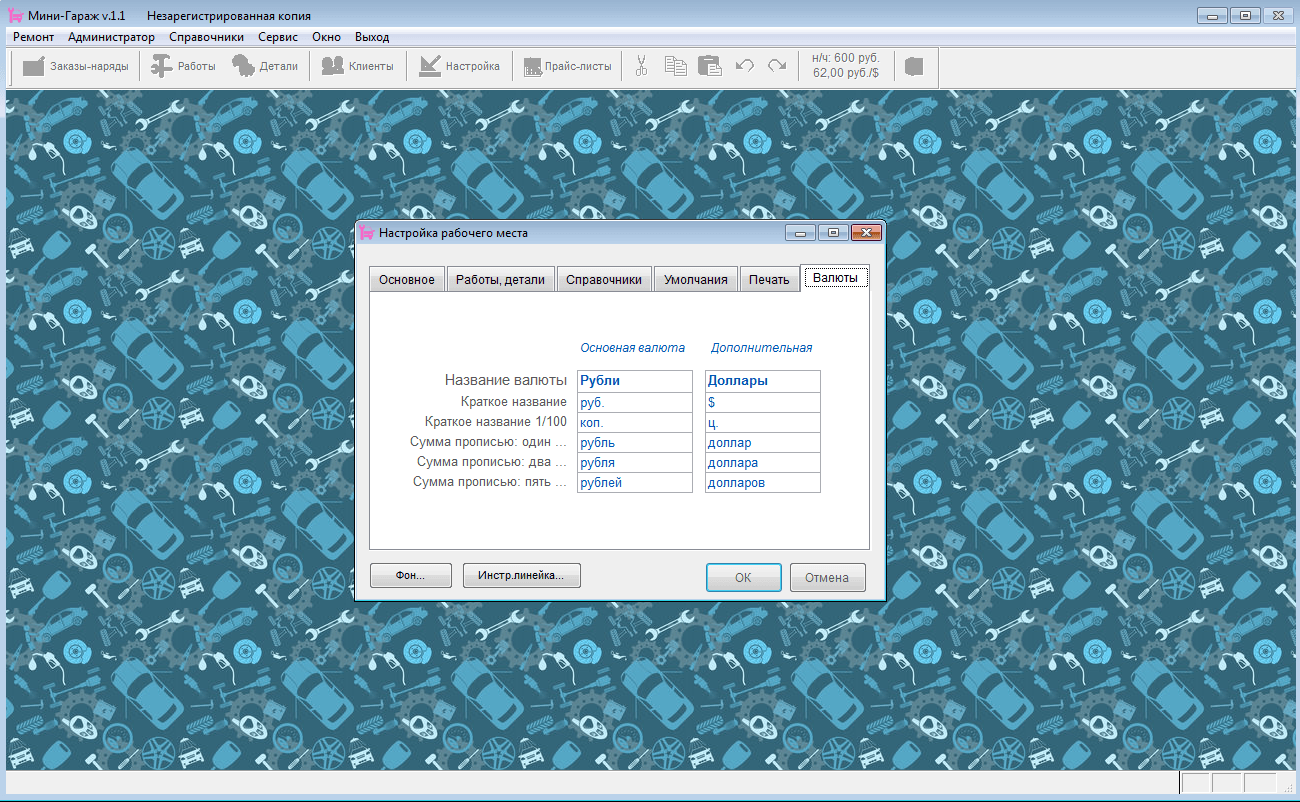This screenshot has width=1300, height=802.
Task: Close the Настройка рабочего места dialog
Action: [866, 233]
